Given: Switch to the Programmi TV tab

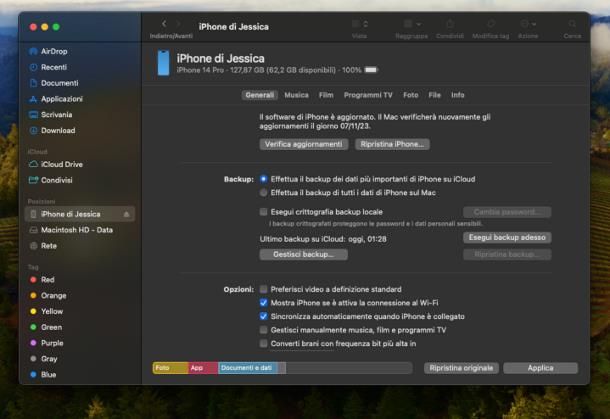Looking at the screenshot, I should coord(368,95).
